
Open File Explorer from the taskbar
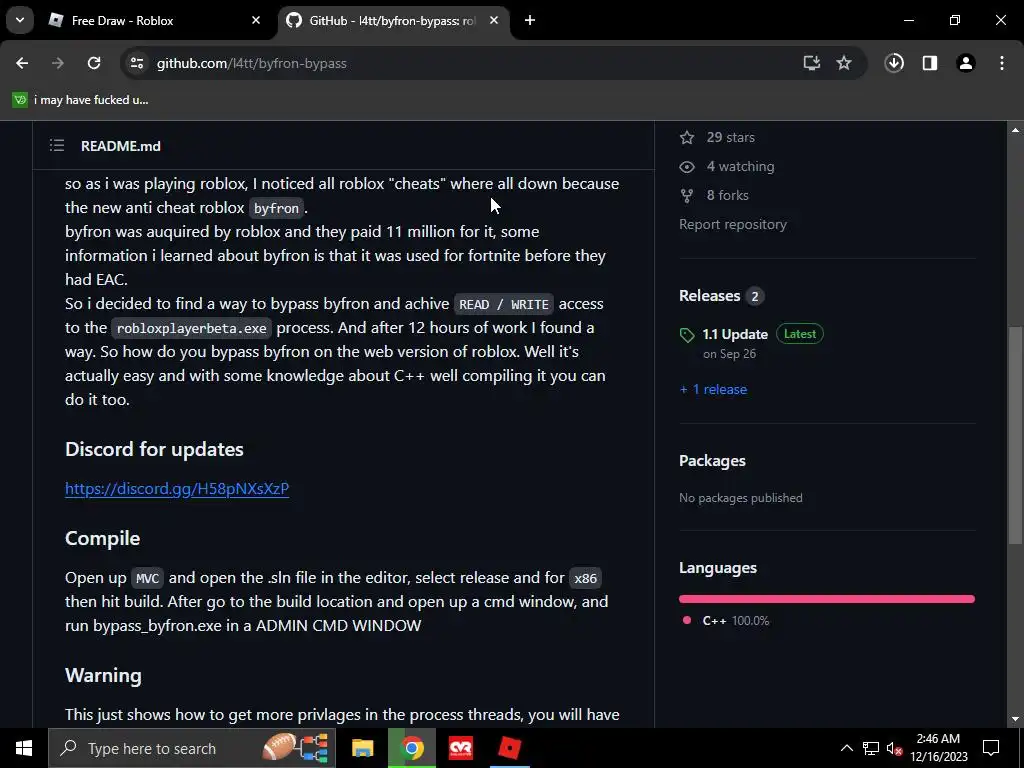tap(362, 748)
